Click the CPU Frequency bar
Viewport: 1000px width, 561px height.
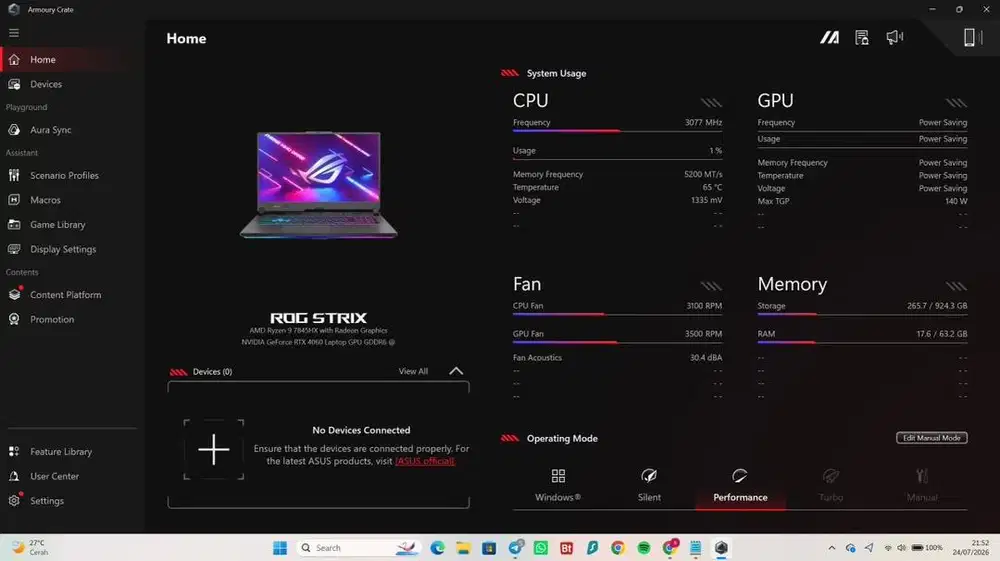(617, 131)
